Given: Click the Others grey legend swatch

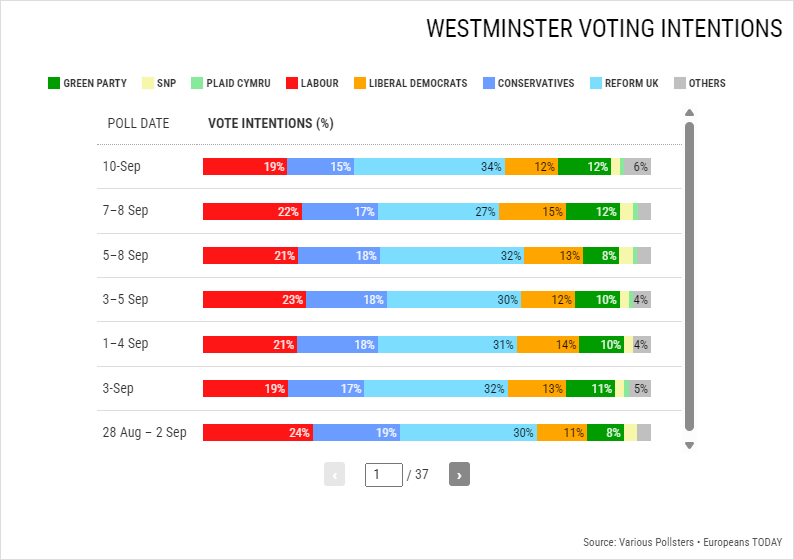Looking at the screenshot, I should point(681,83).
